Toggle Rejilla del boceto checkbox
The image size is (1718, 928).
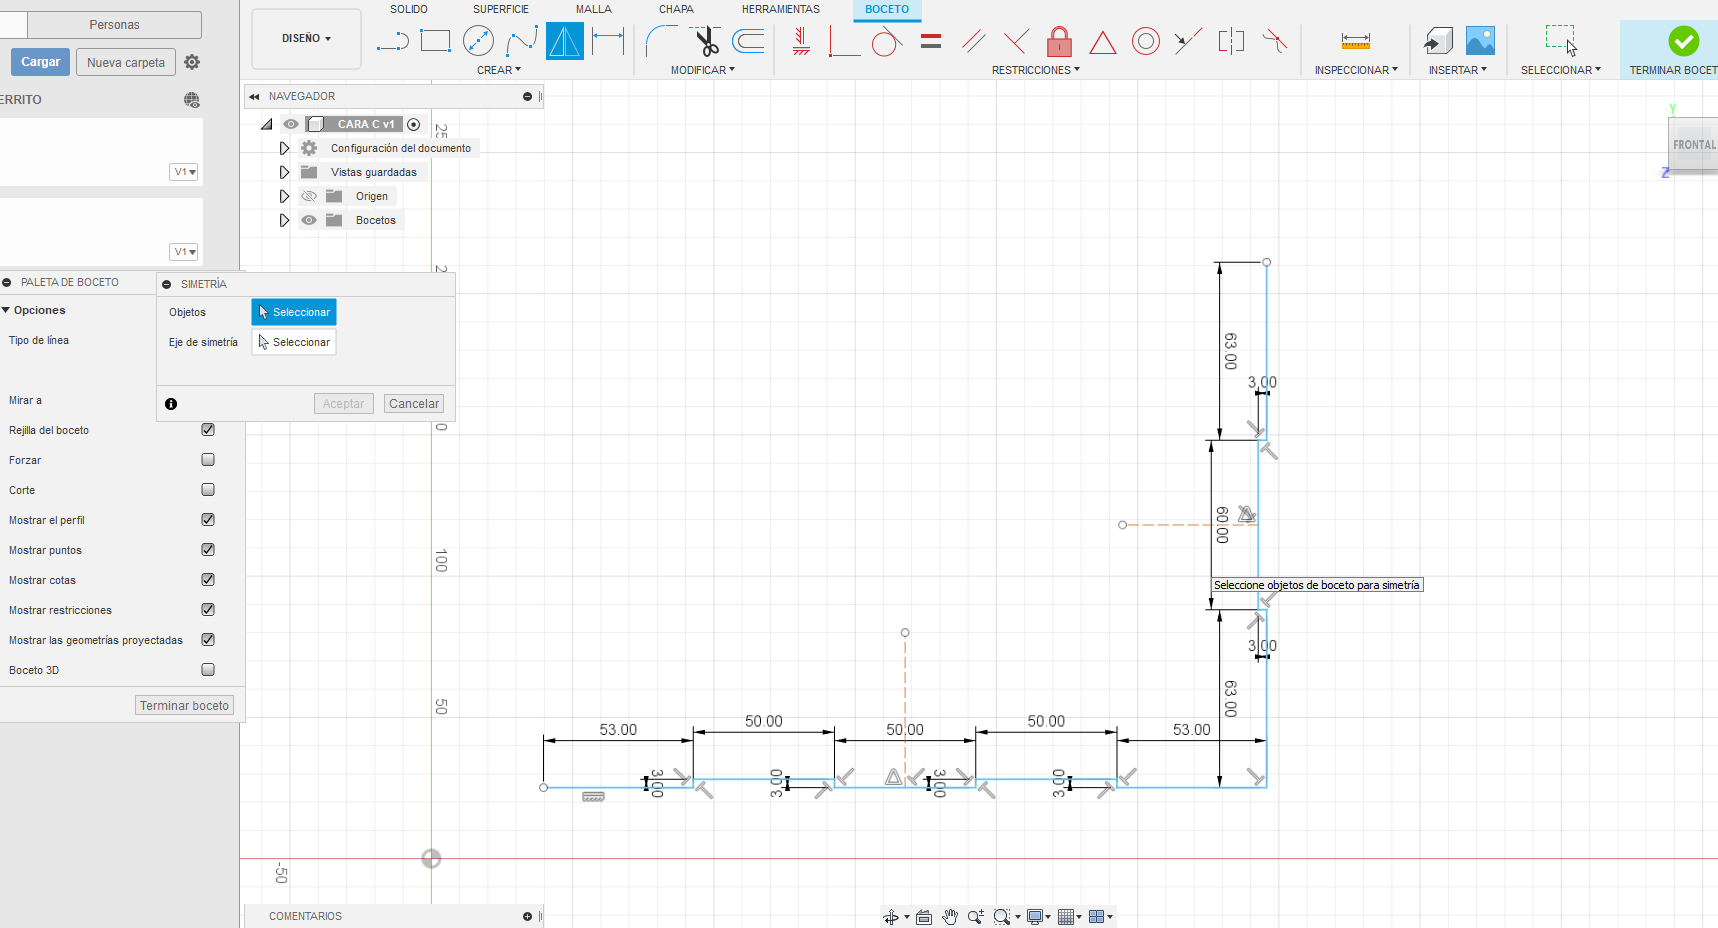tap(208, 430)
